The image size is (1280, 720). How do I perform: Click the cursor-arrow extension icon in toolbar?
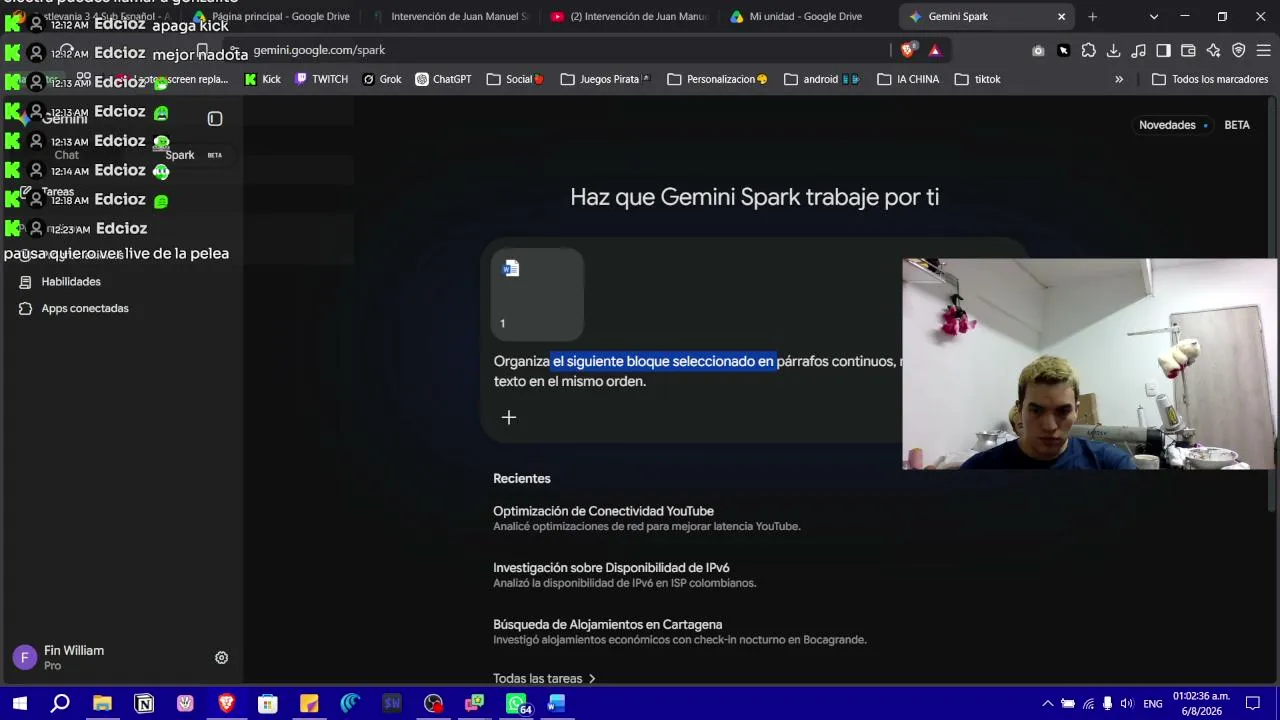pyautogui.click(x=1063, y=51)
